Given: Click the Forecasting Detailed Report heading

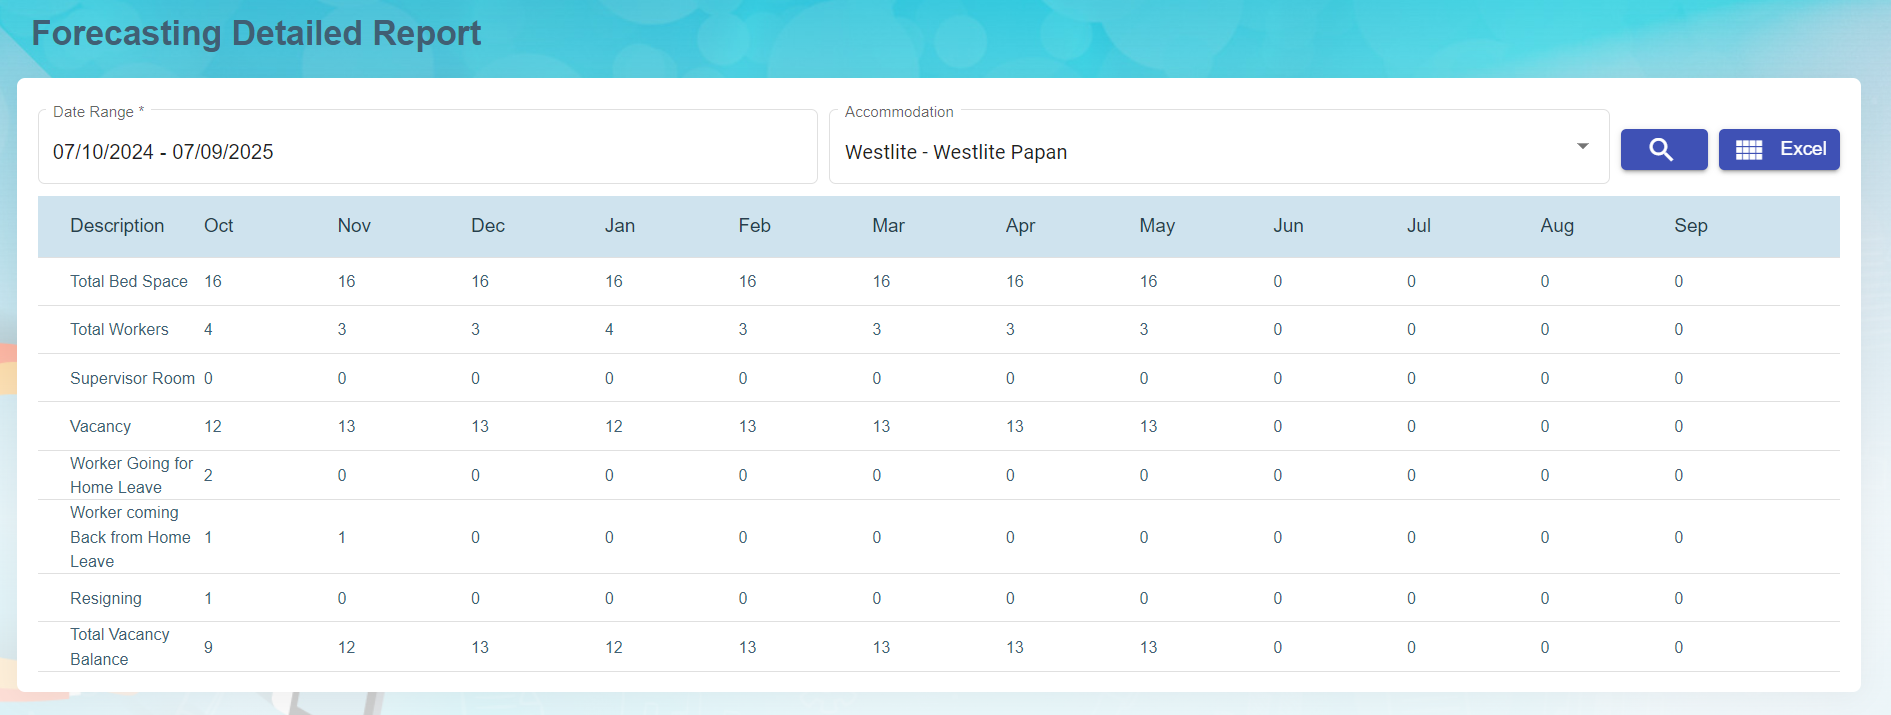Looking at the screenshot, I should point(256,33).
